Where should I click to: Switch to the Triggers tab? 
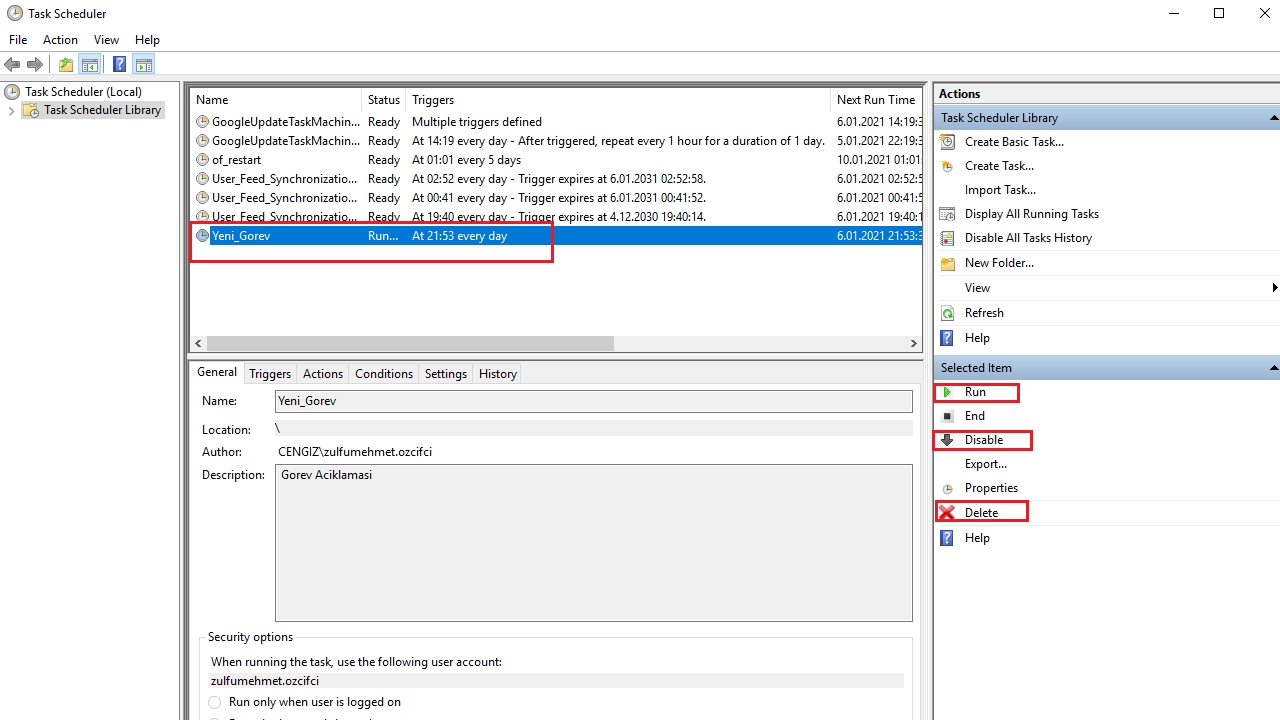pos(270,374)
